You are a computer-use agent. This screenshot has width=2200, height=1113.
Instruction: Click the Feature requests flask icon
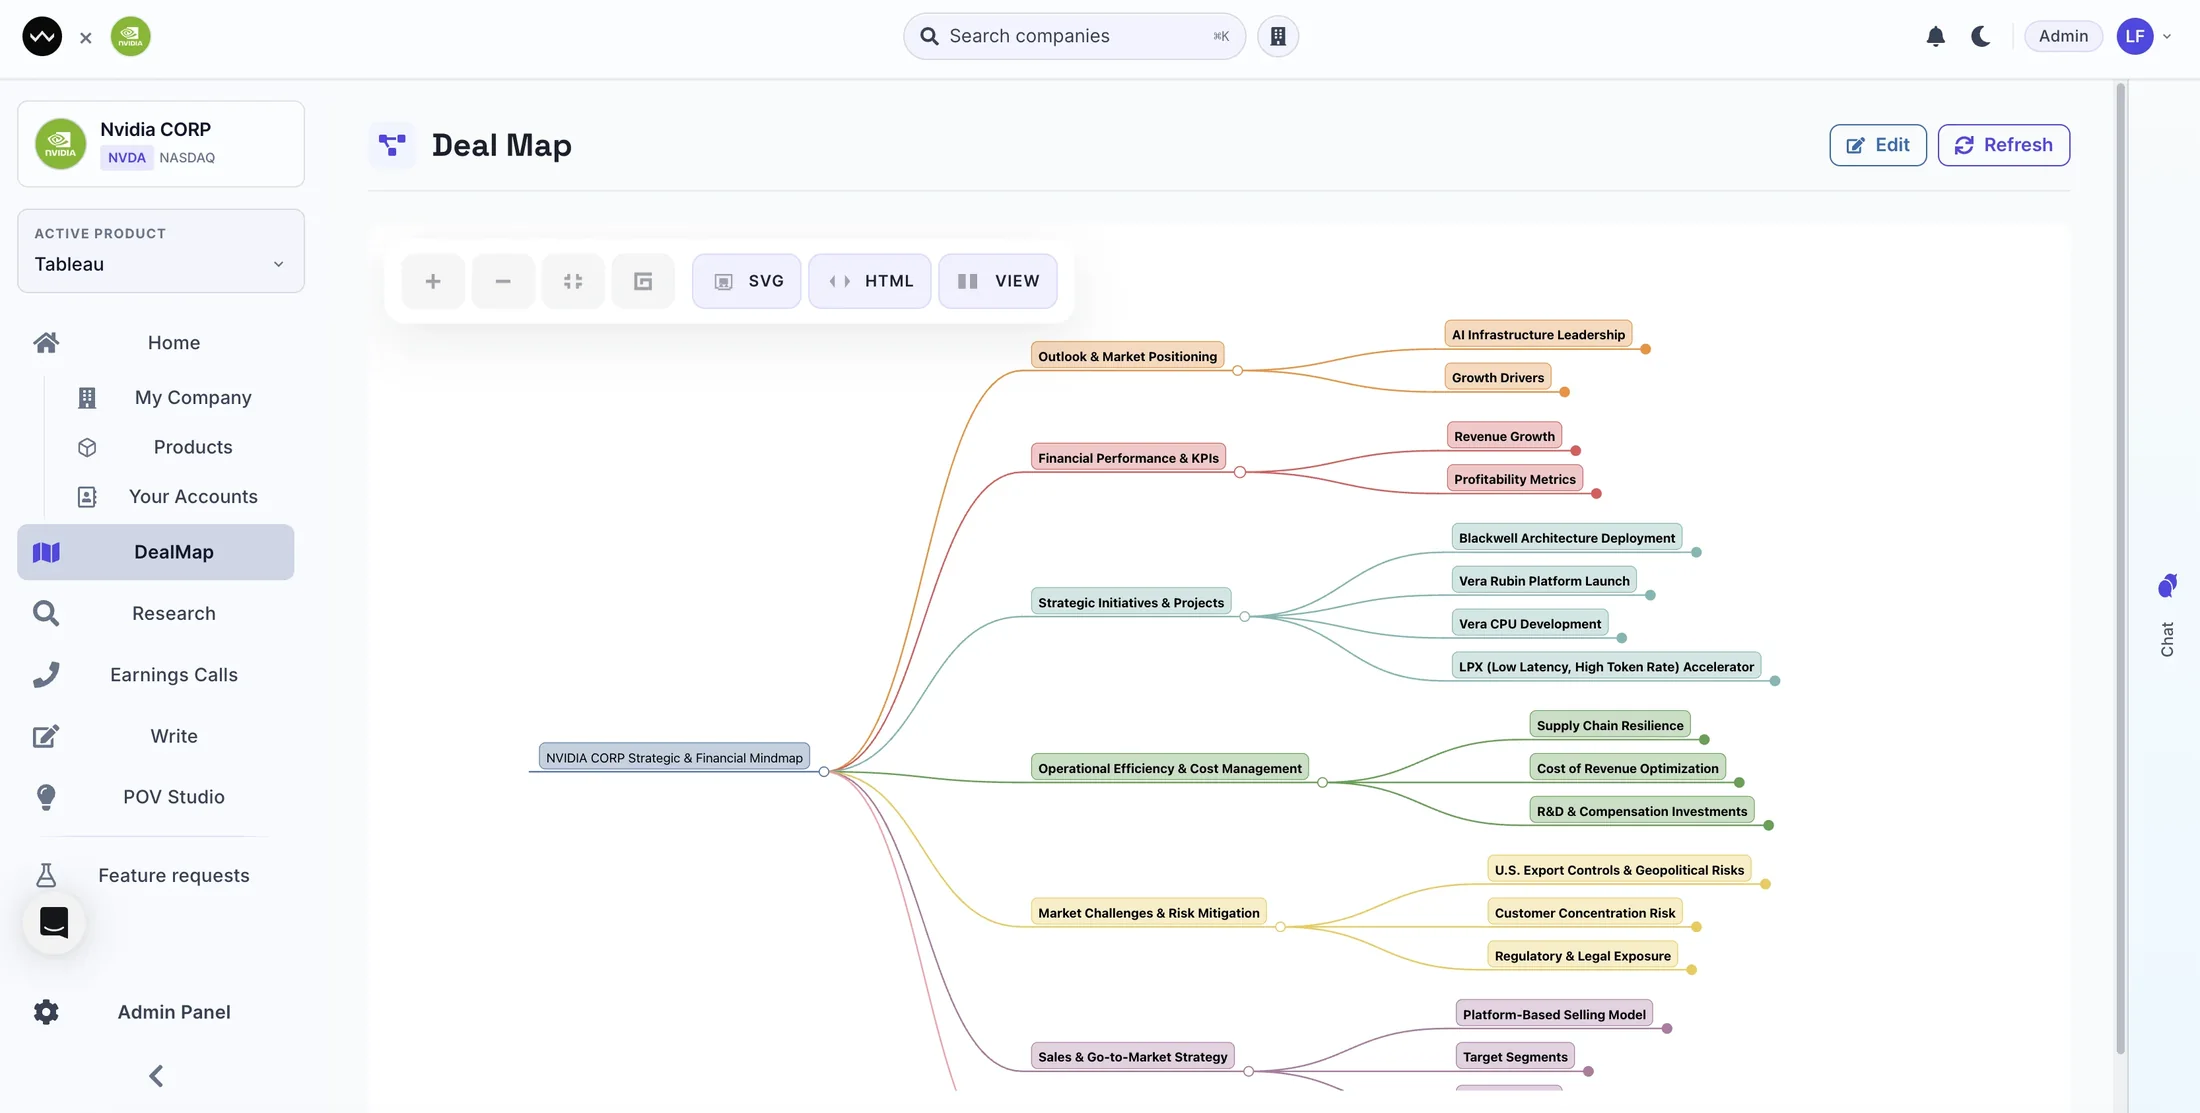pyautogui.click(x=46, y=876)
